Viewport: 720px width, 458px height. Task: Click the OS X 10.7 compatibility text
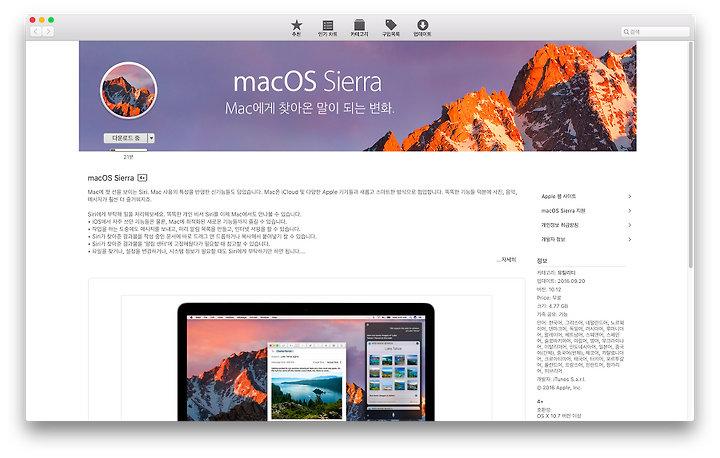point(559,416)
